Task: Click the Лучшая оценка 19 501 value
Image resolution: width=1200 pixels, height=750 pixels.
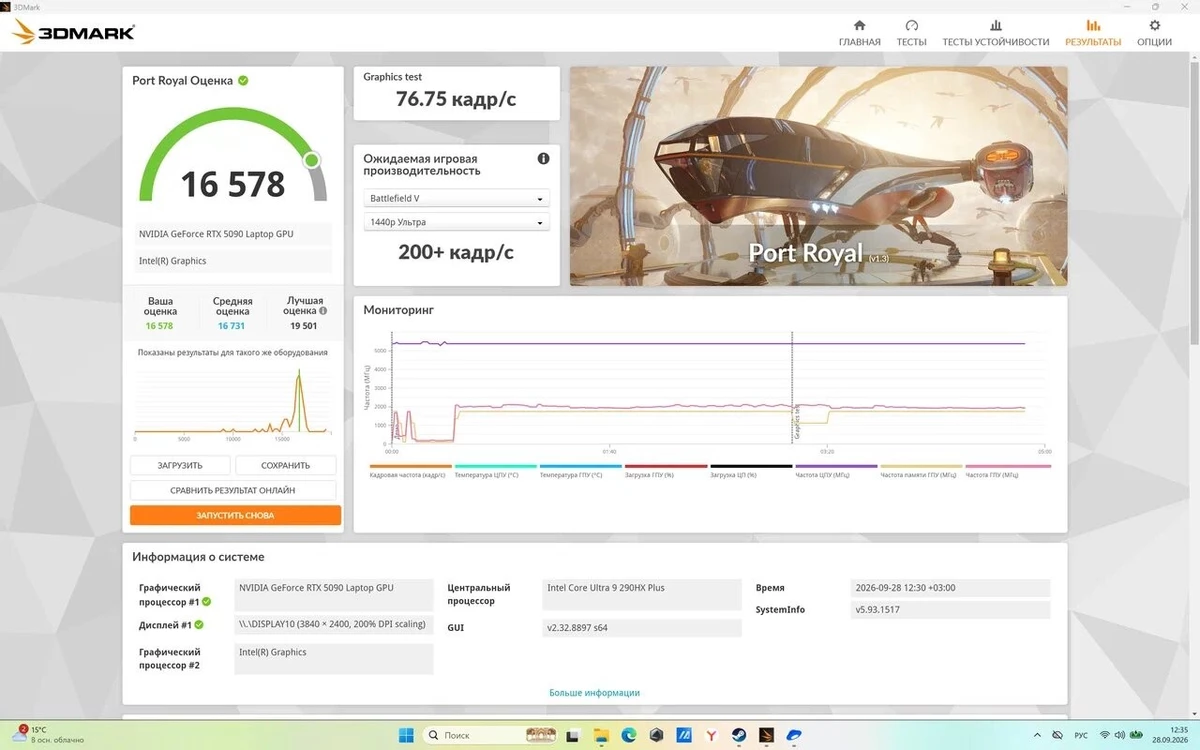Action: pos(303,326)
